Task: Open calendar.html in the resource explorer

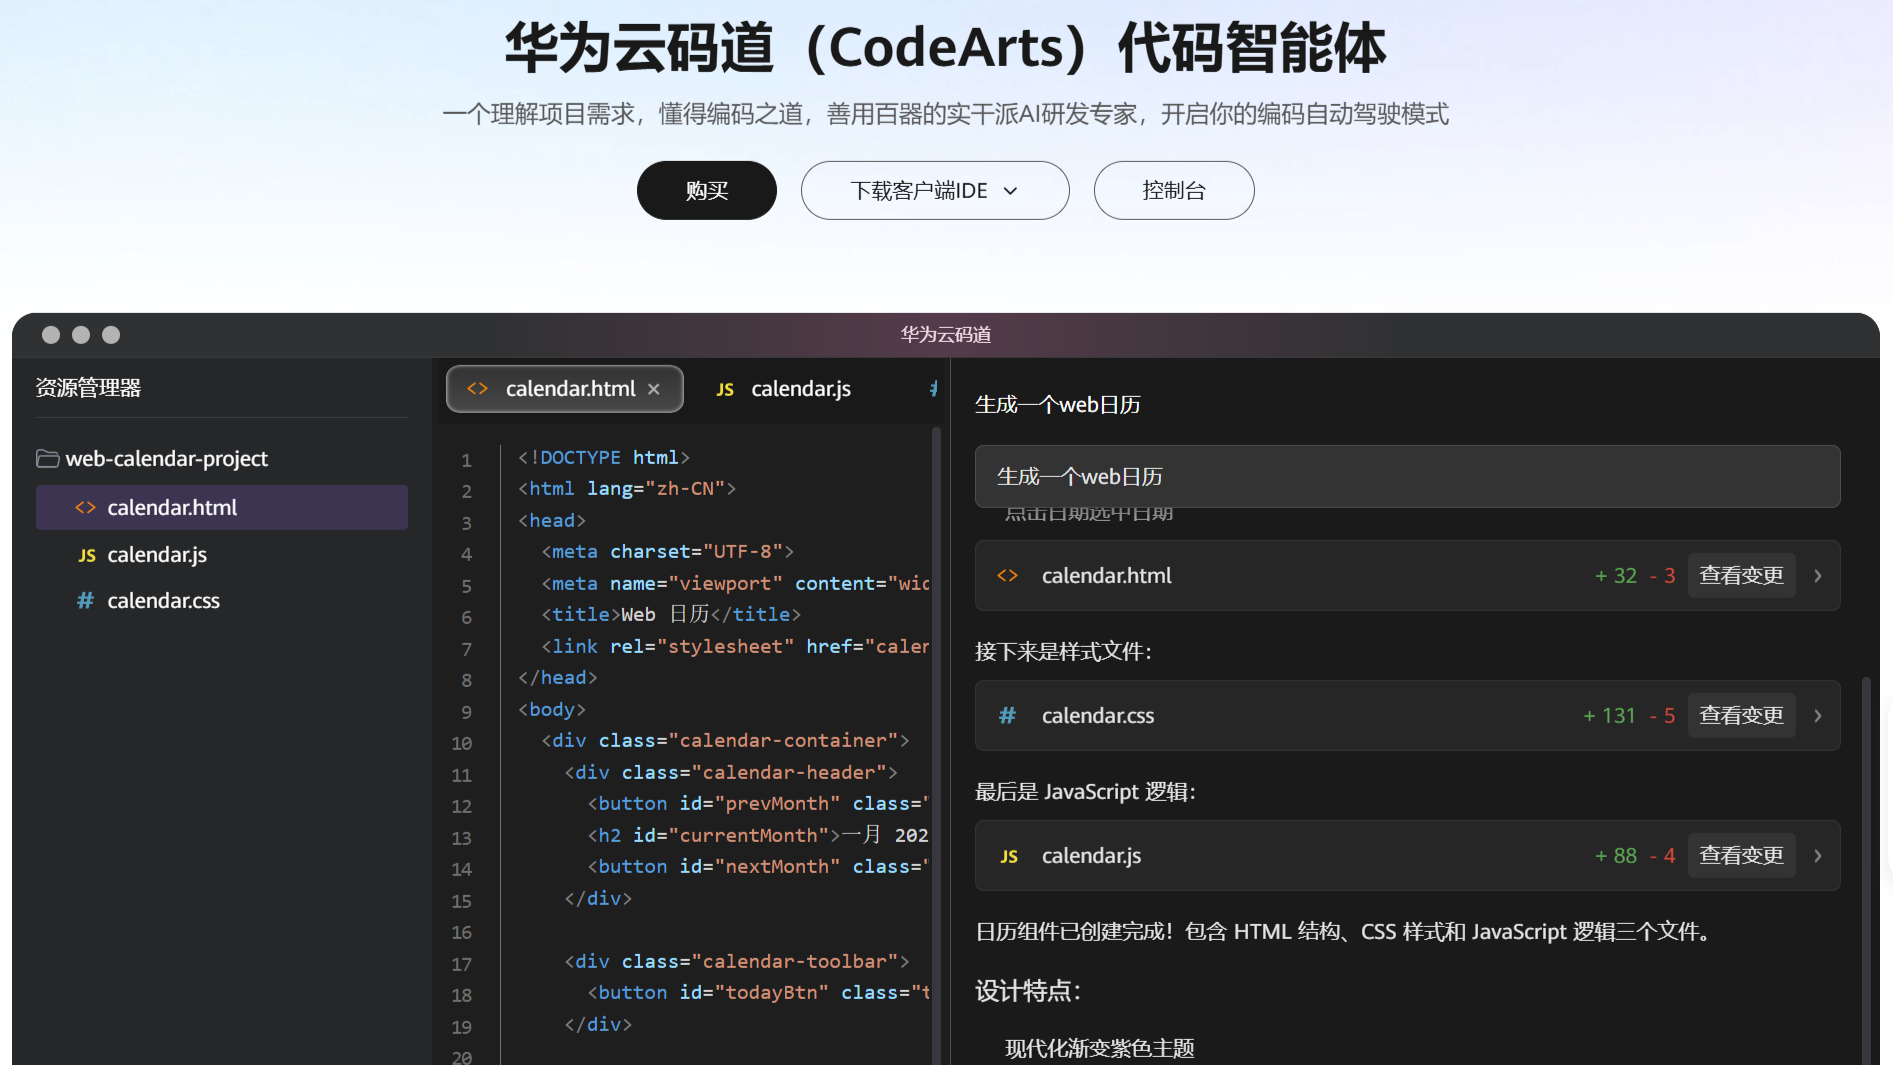Action: [222, 507]
